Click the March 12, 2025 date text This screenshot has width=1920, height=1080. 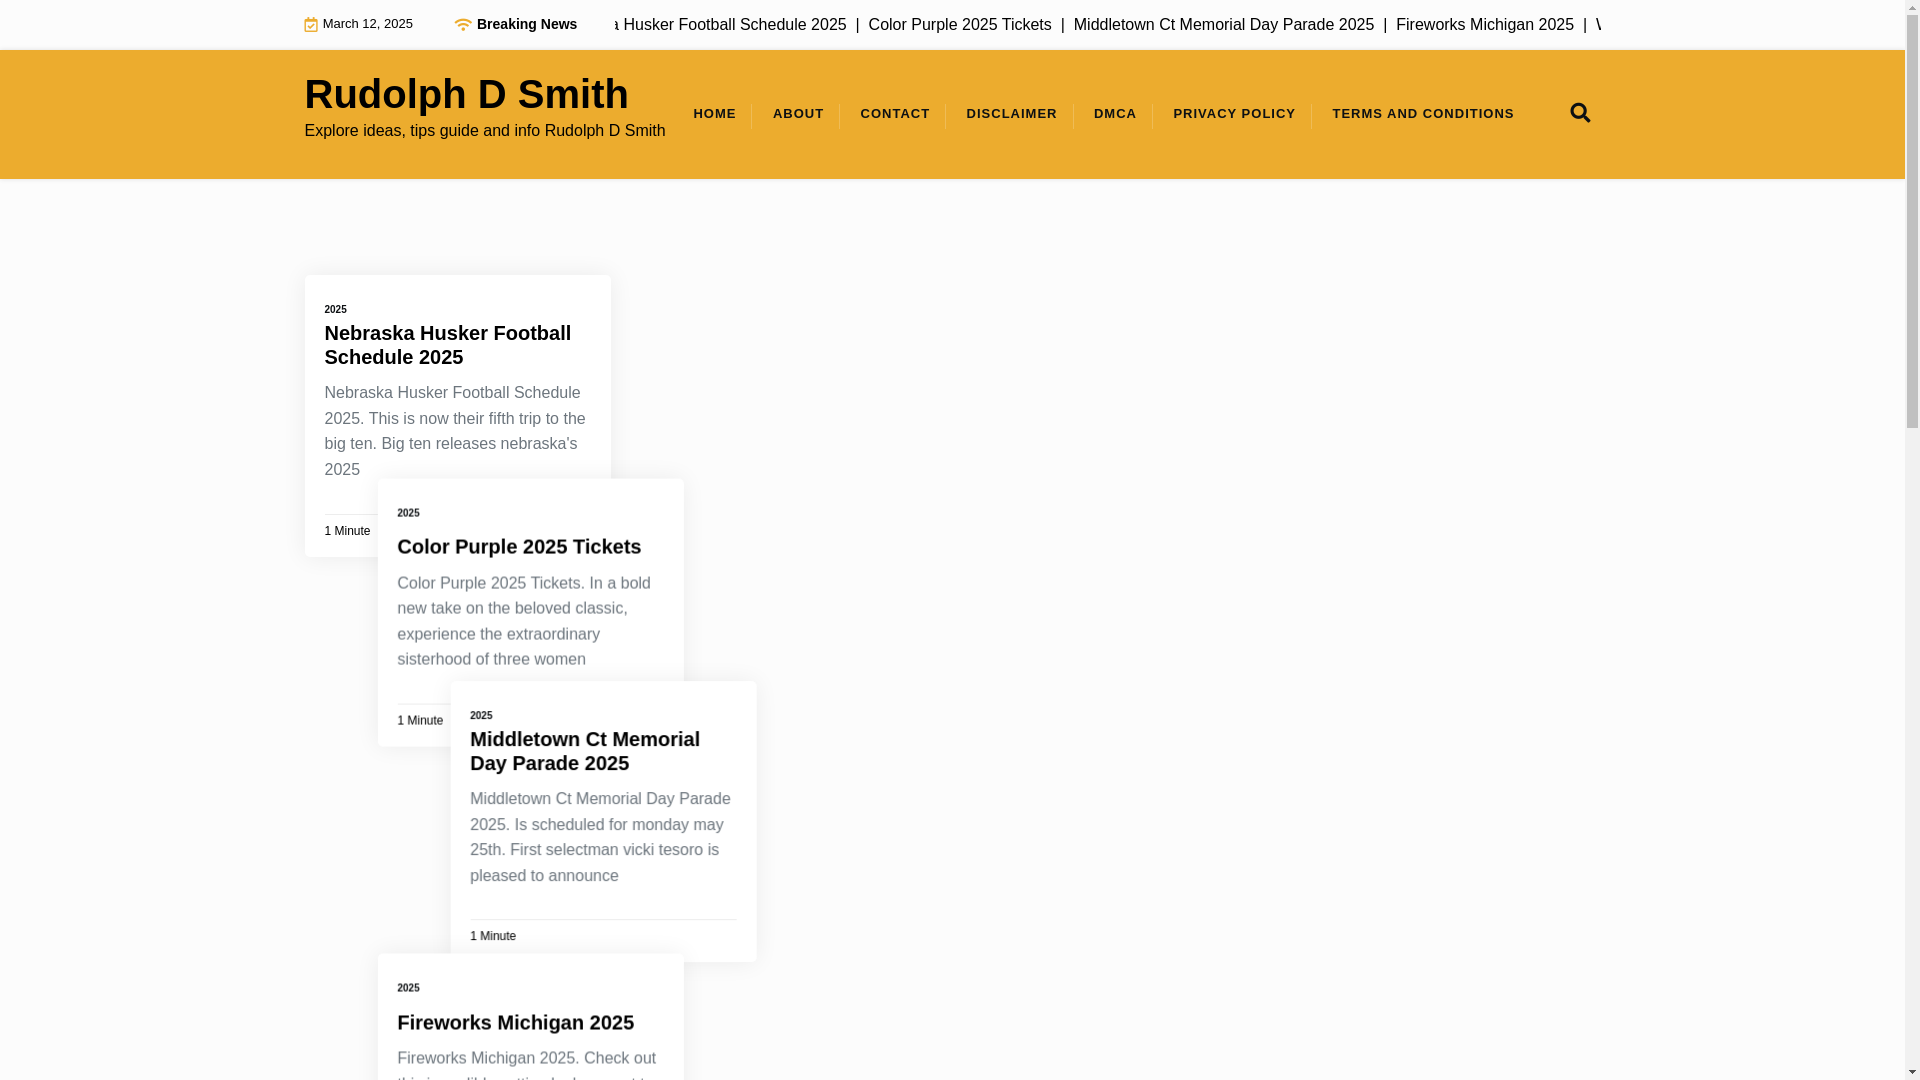367,24
